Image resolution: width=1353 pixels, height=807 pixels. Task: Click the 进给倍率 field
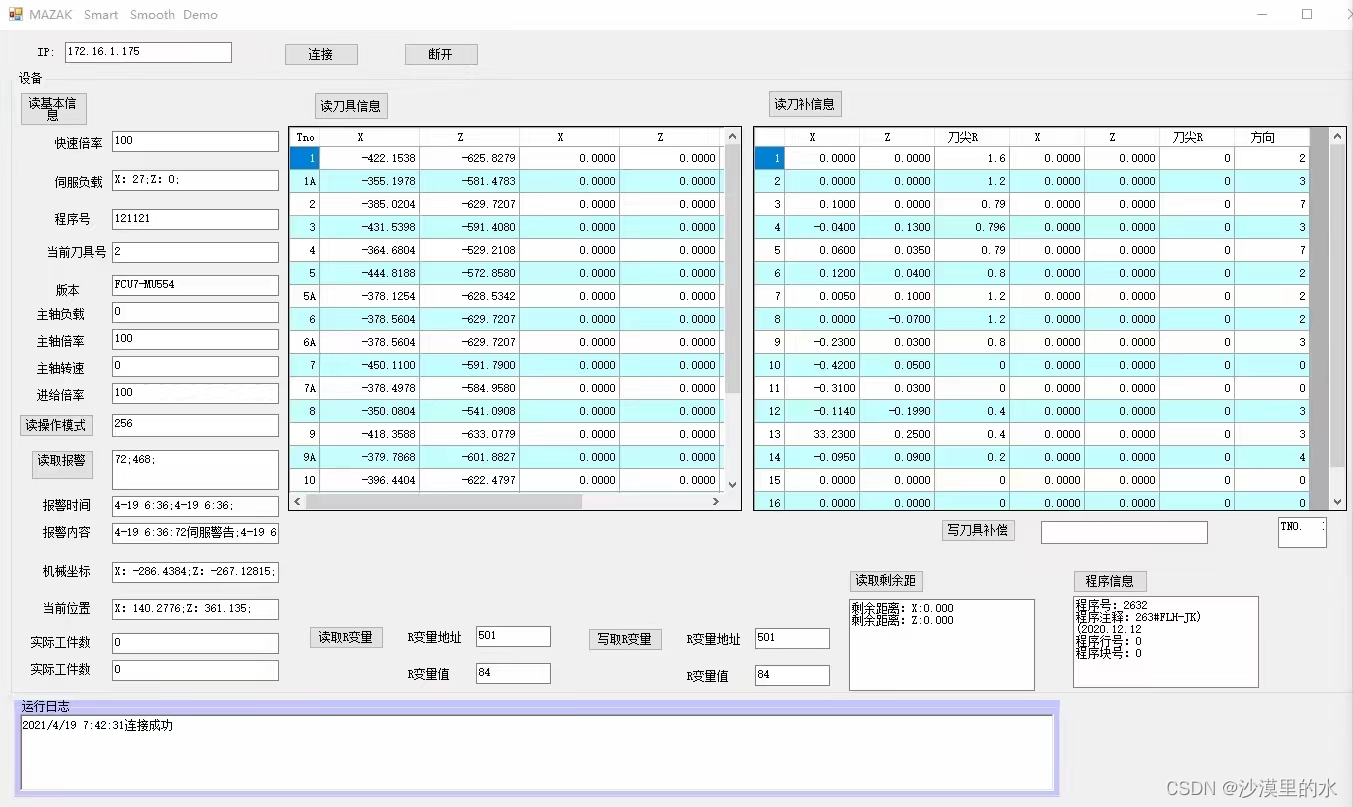(195, 393)
